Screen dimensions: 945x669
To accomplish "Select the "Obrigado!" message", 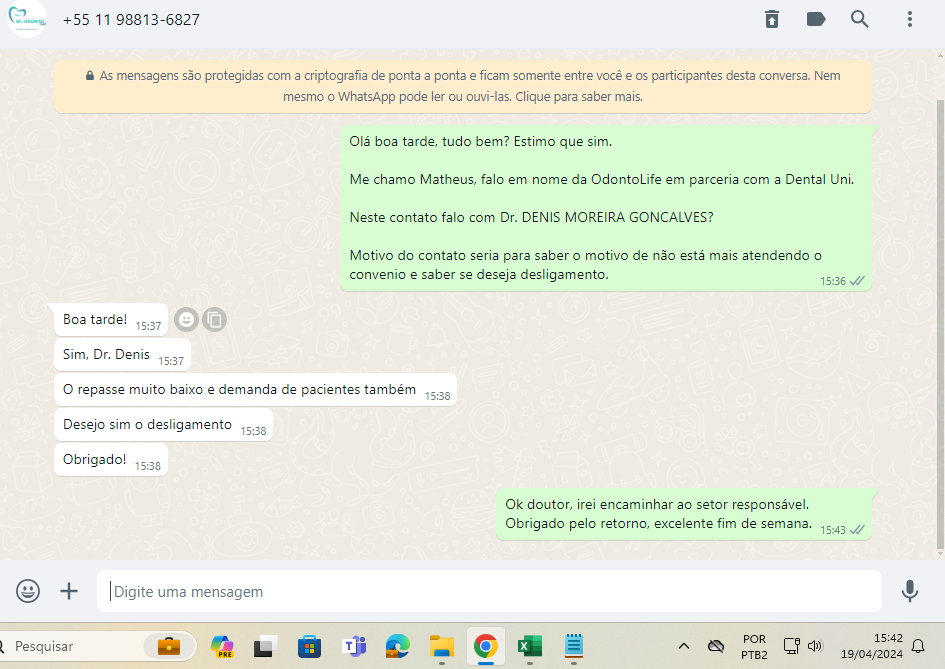I will tap(111, 459).
